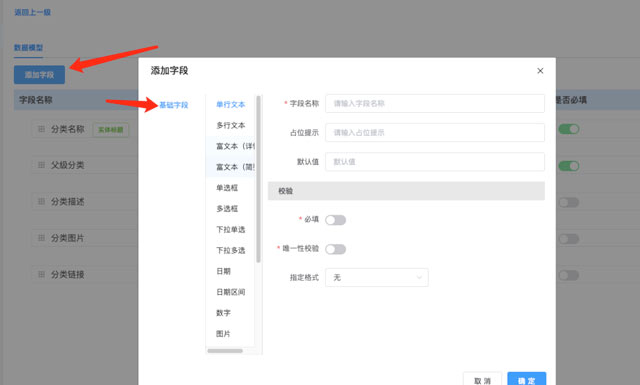Select 基础字段 category tab

tap(174, 105)
